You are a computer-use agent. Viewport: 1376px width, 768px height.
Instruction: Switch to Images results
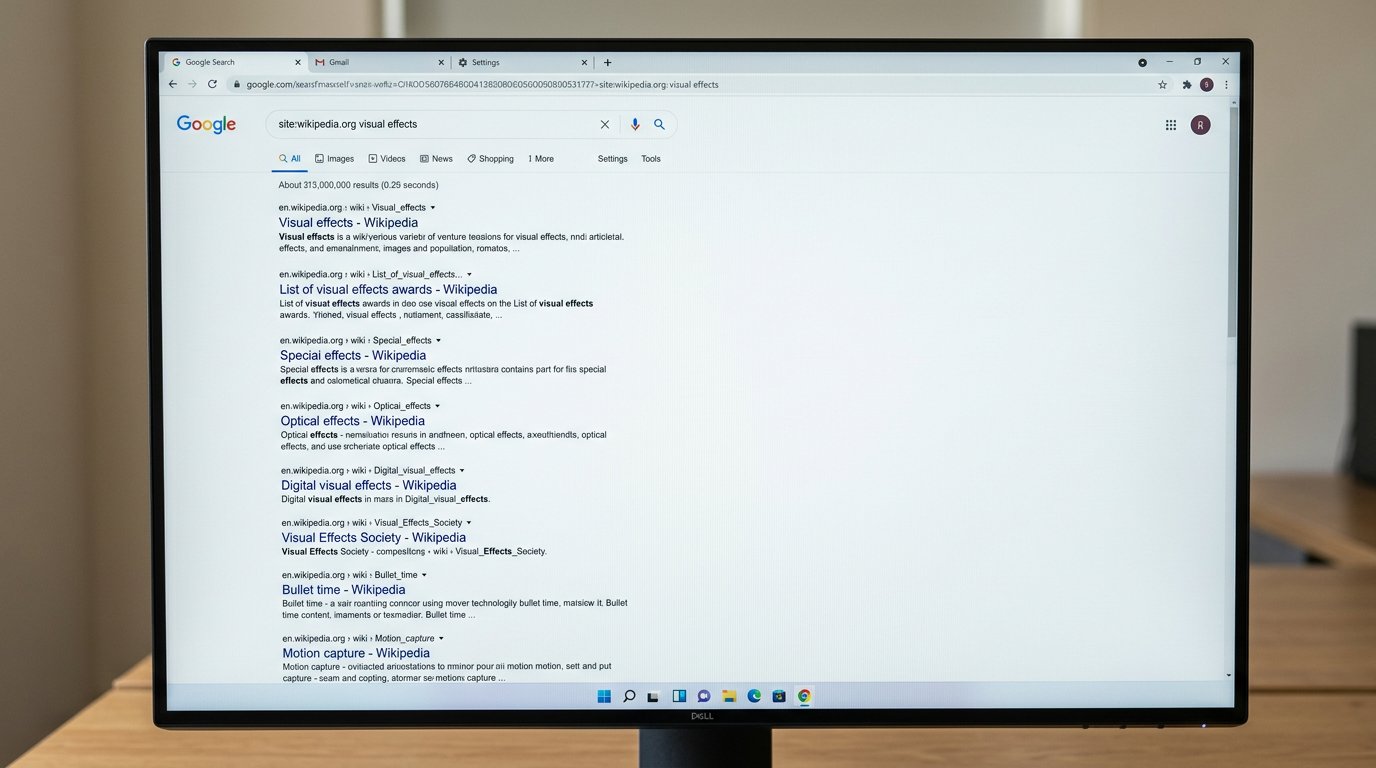point(334,159)
